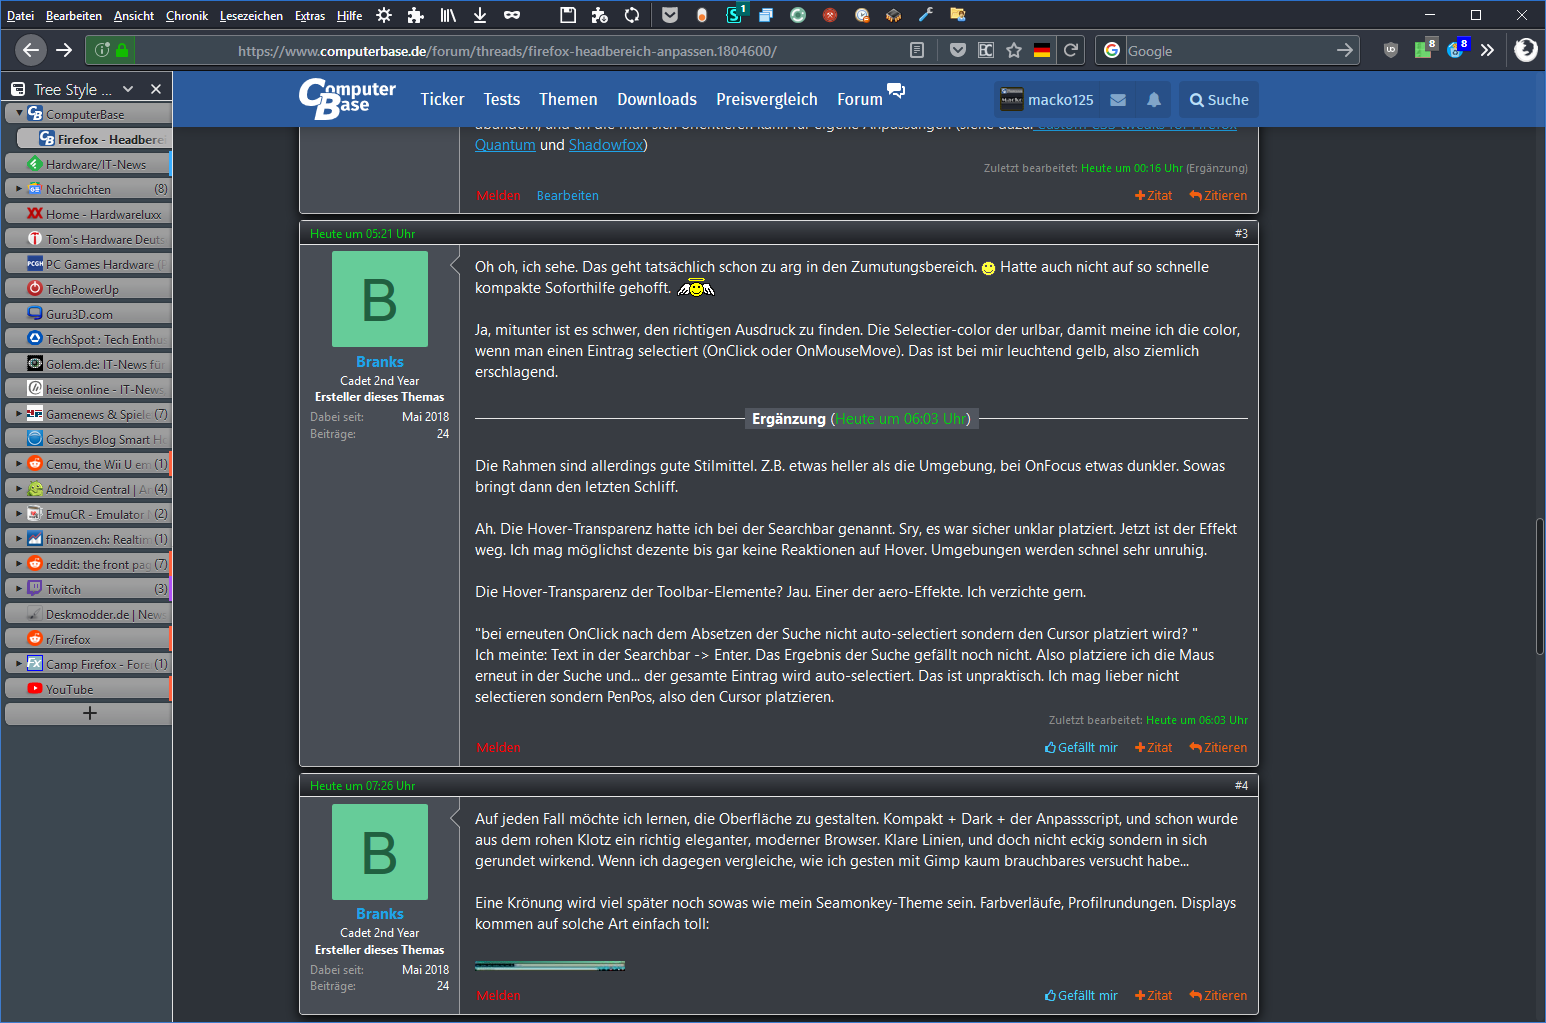Expand the Gamenews & Spiele tab group
Image resolution: width=1546 pixels, height=1023 pixels.
(x=19, y=413)
